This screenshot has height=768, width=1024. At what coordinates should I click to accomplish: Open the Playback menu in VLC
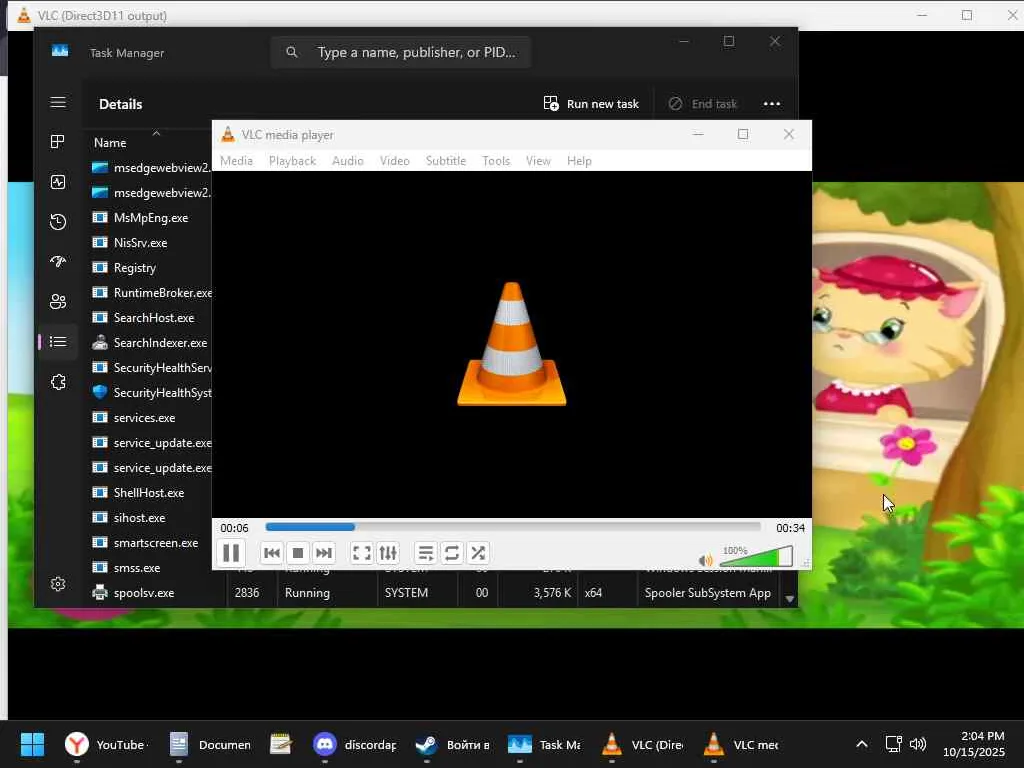click(293, 161)
